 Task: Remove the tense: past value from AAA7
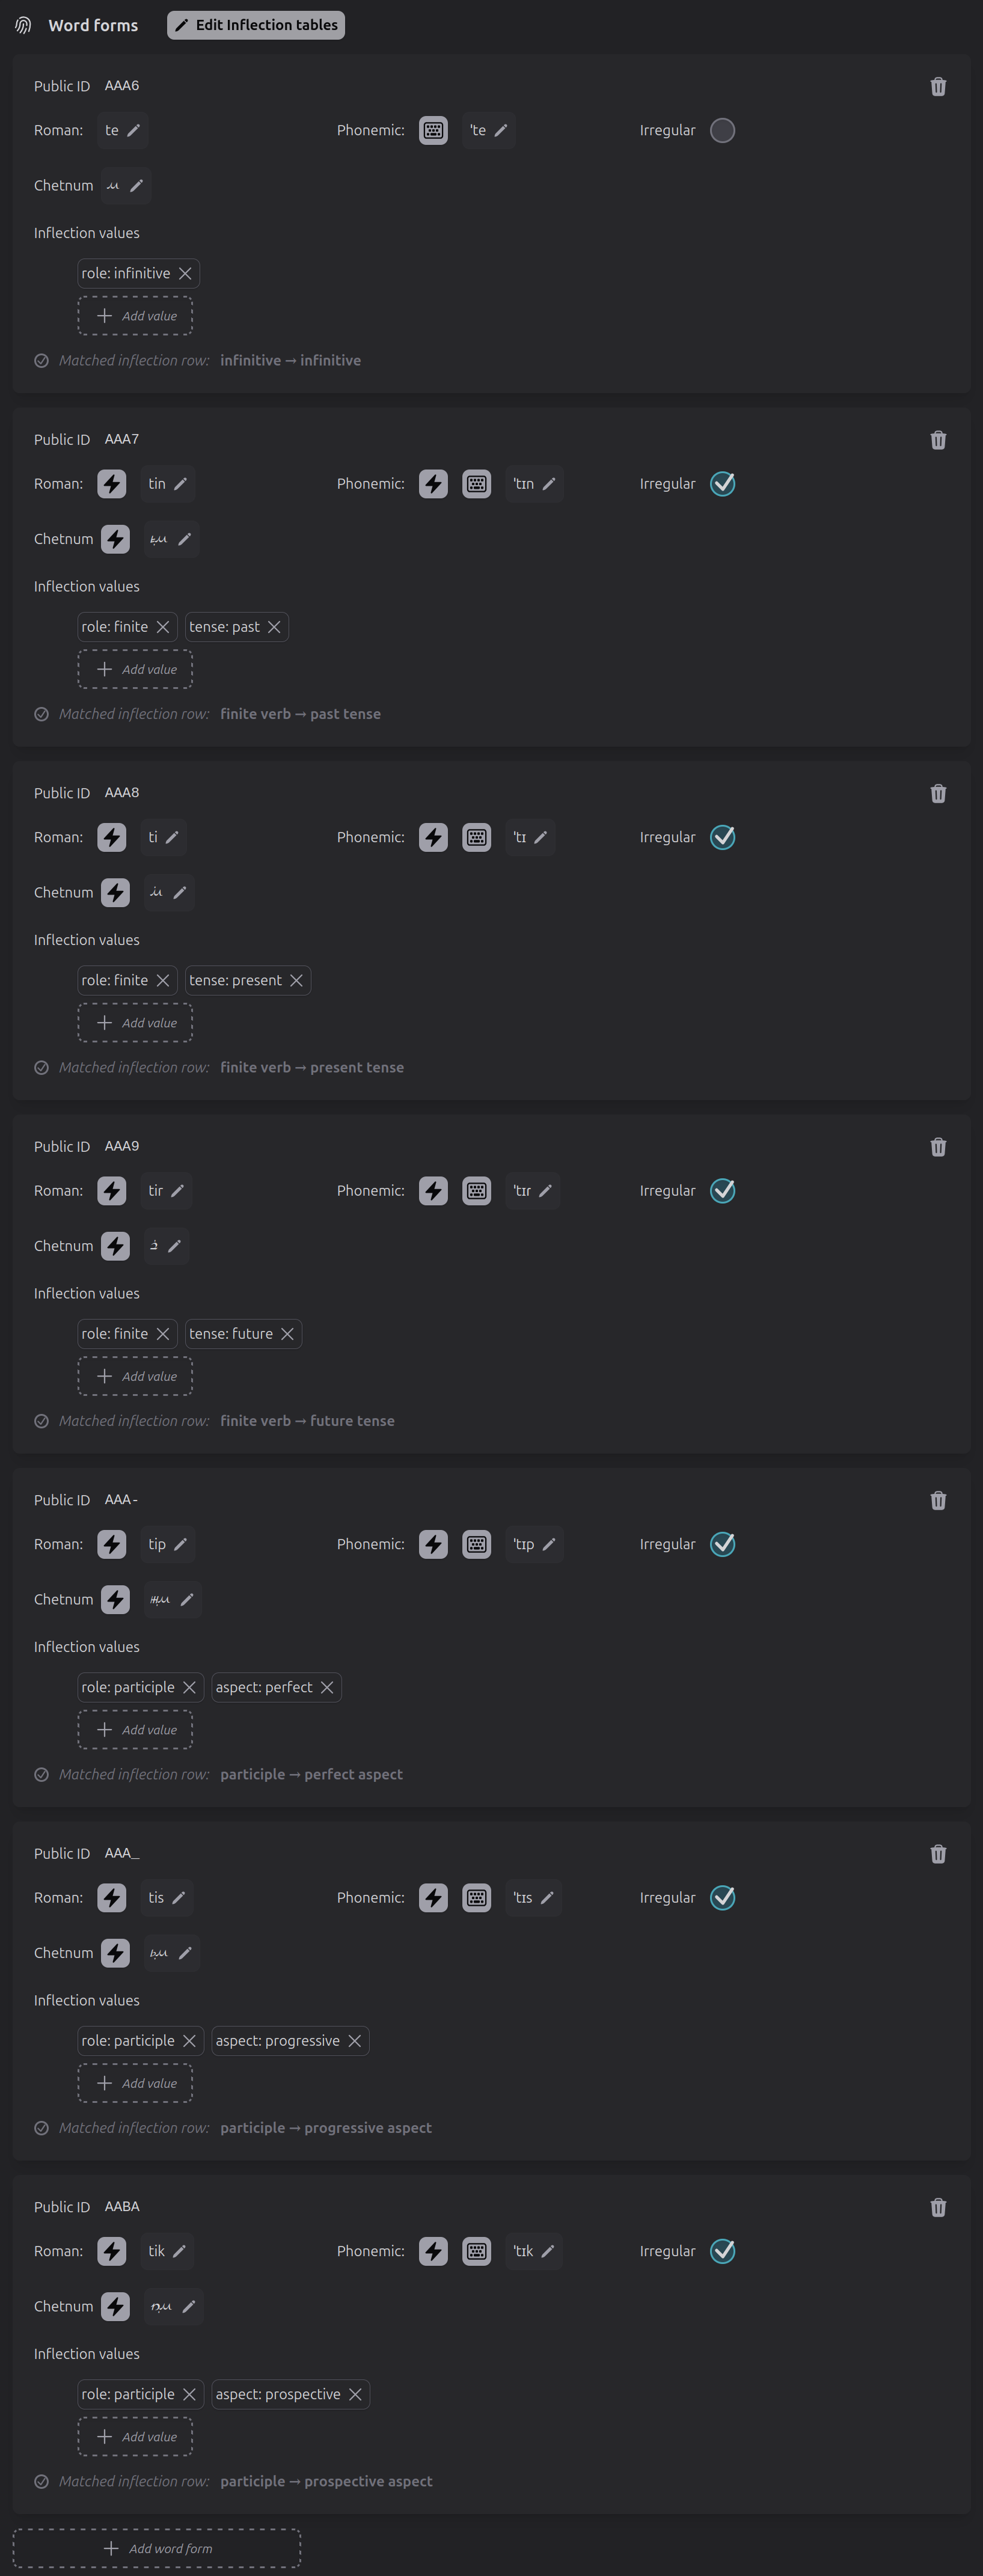(275, 627)
